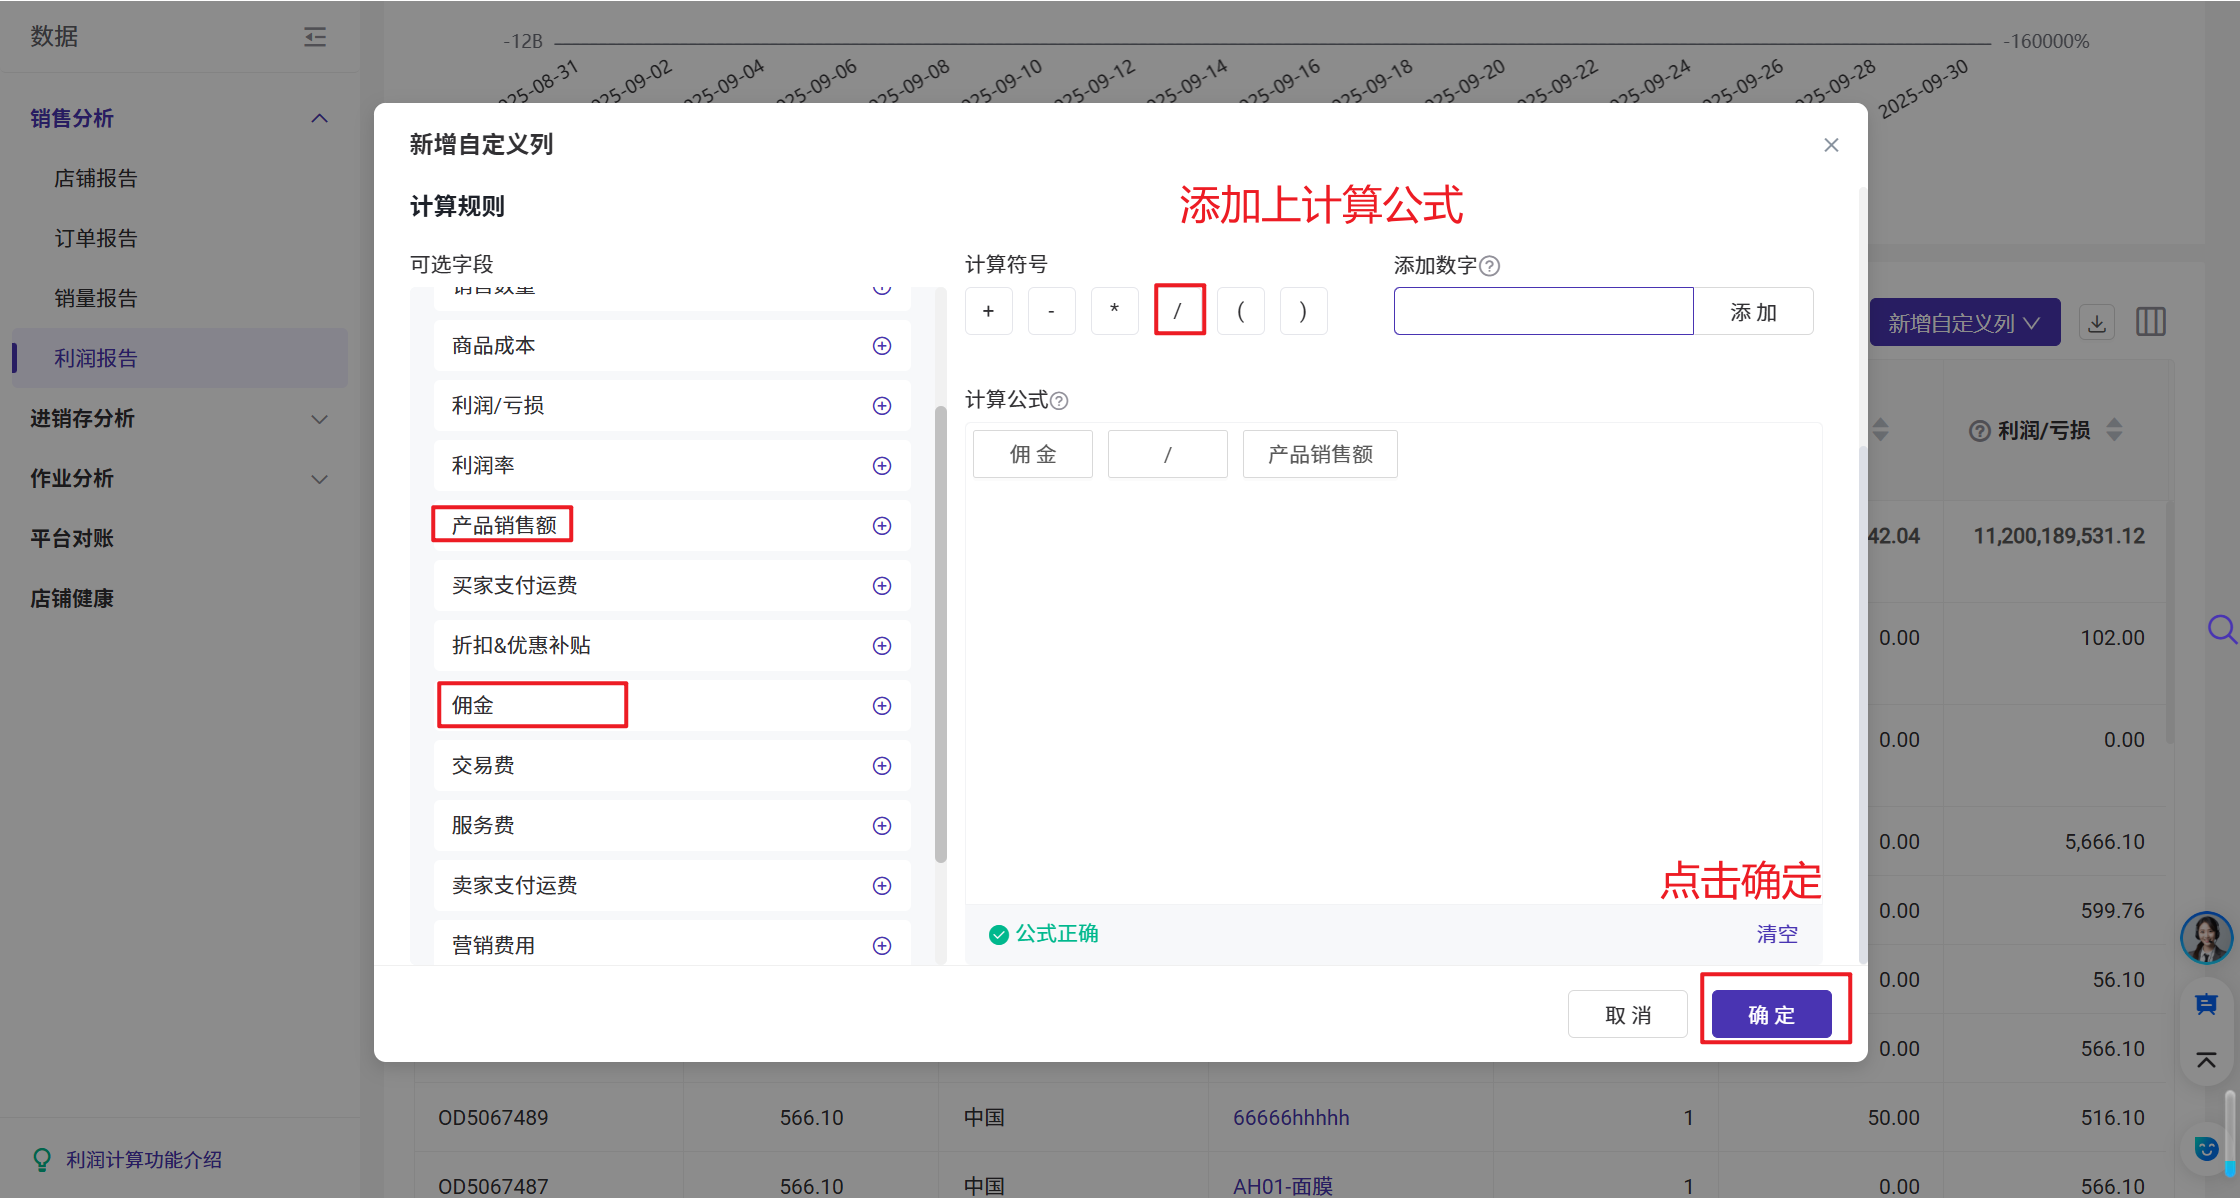Image resolution: width=2240 pixels, height=1198 pixels.
Task: Open 订单报告 in the sidebar
Action: pyautogui.click(x=96, y=239)
